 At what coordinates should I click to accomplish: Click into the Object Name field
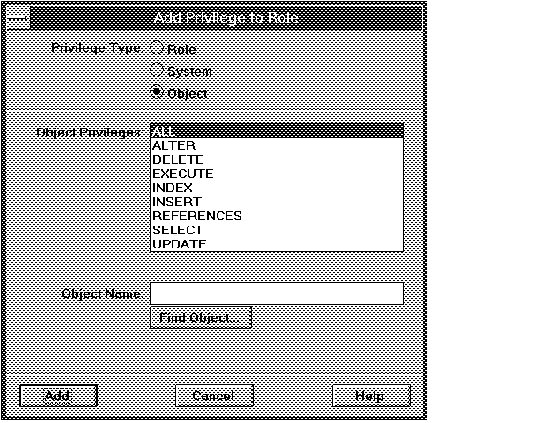pyautogui.click(x=277, y=293)
